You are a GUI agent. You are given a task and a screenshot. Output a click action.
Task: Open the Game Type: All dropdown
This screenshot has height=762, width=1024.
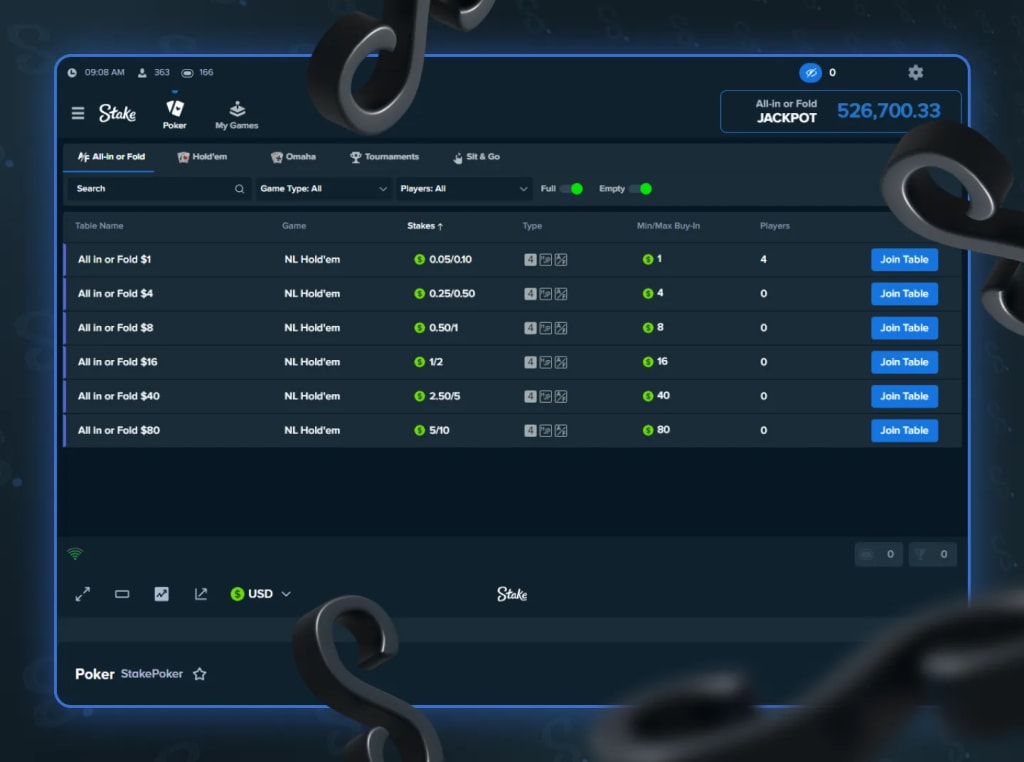tap(322, 188)
